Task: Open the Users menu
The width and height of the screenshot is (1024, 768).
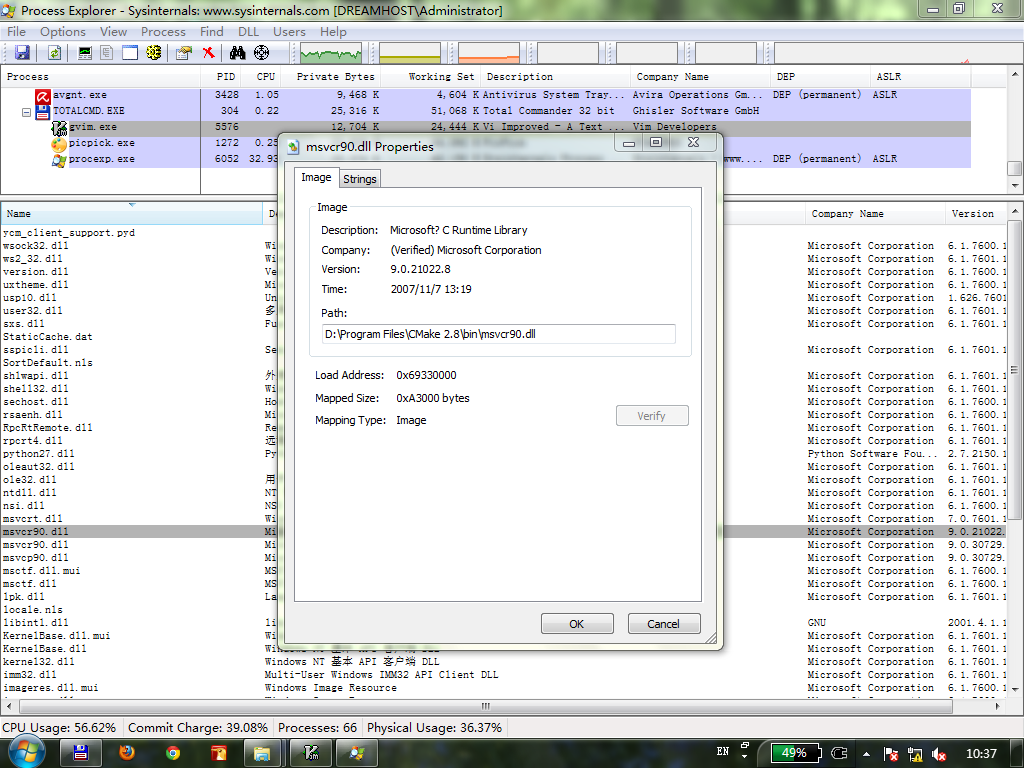Action: 289,31
